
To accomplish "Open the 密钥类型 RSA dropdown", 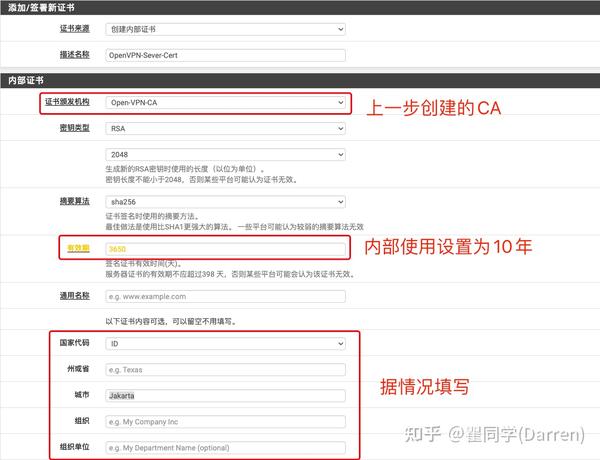I will [x=225, y=129].
